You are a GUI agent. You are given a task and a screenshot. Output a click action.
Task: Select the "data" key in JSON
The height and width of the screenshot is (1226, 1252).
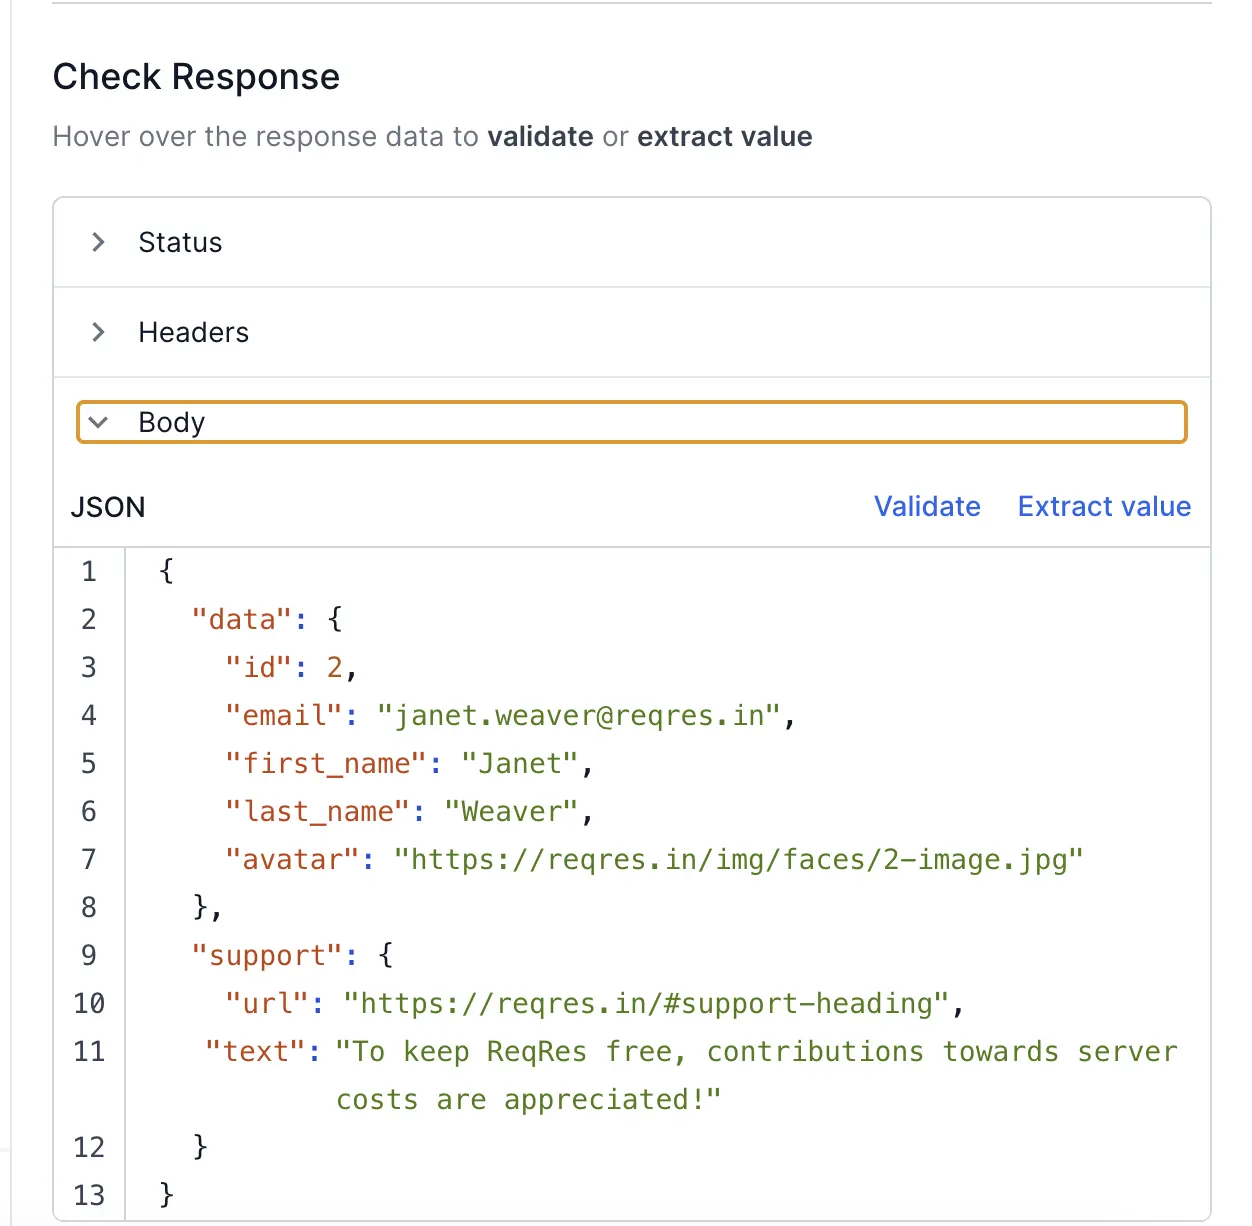[x=242, y=620]
